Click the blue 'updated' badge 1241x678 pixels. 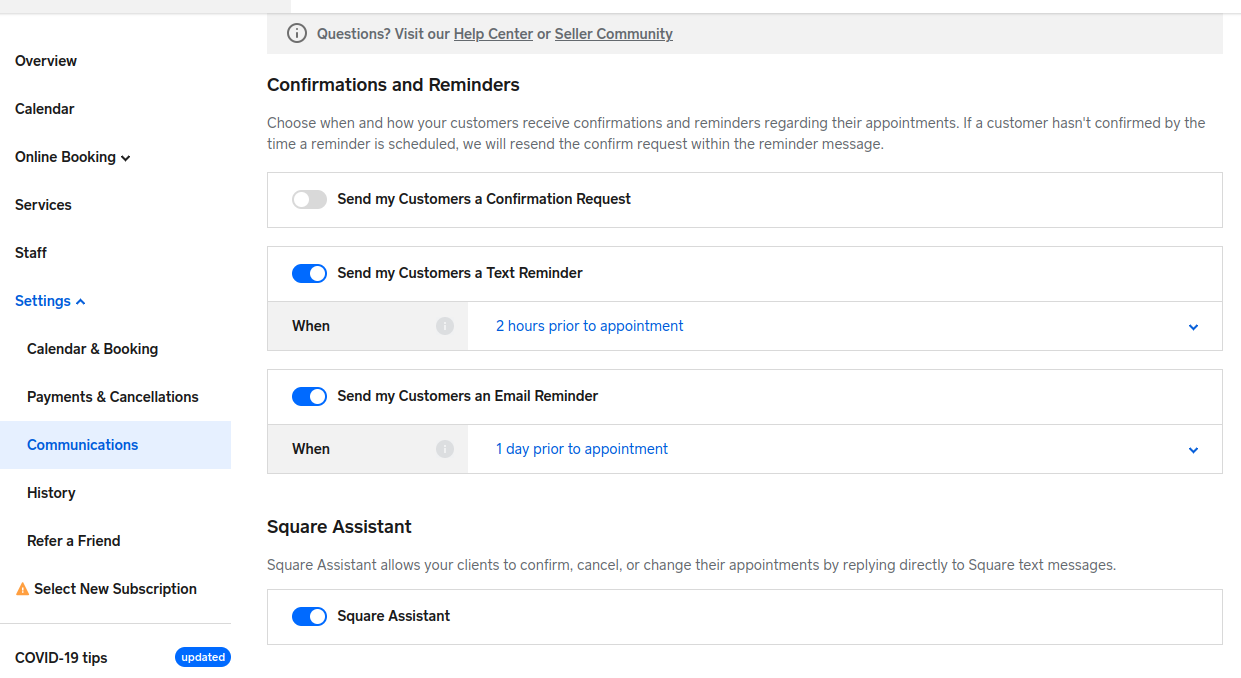pos(203,657)
